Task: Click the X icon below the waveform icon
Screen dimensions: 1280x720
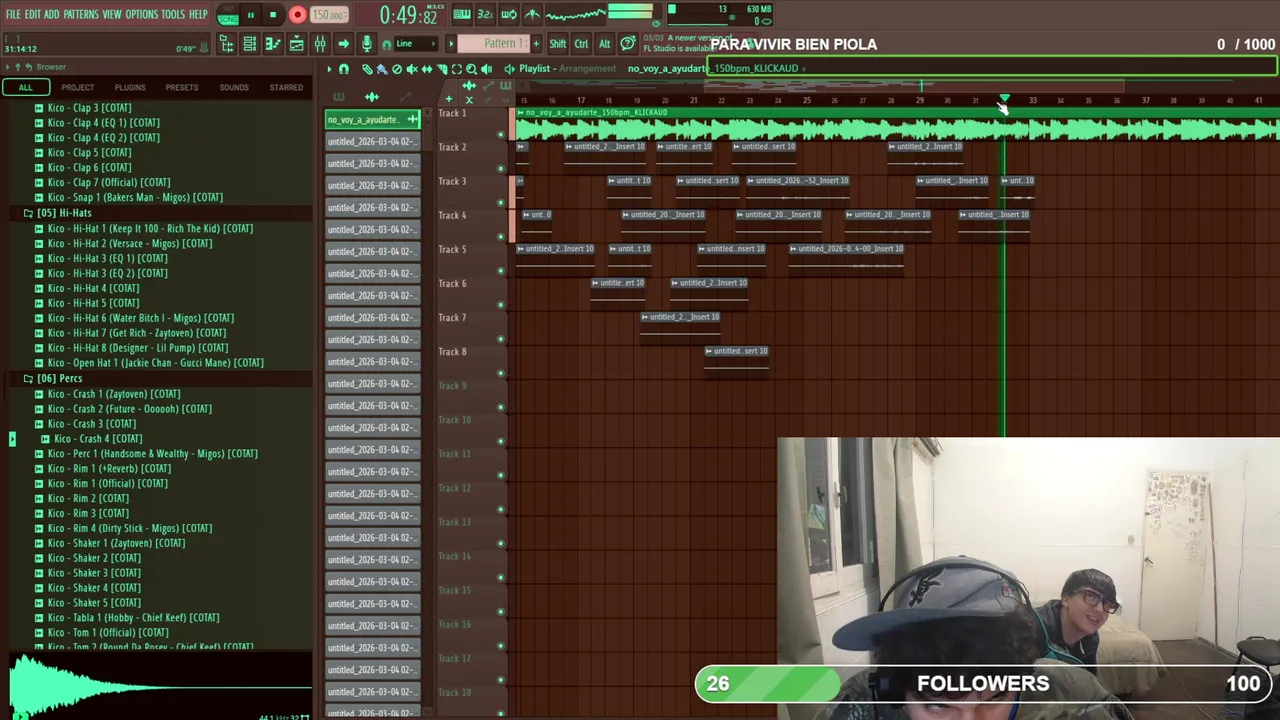Action: [x=469, y=100]
